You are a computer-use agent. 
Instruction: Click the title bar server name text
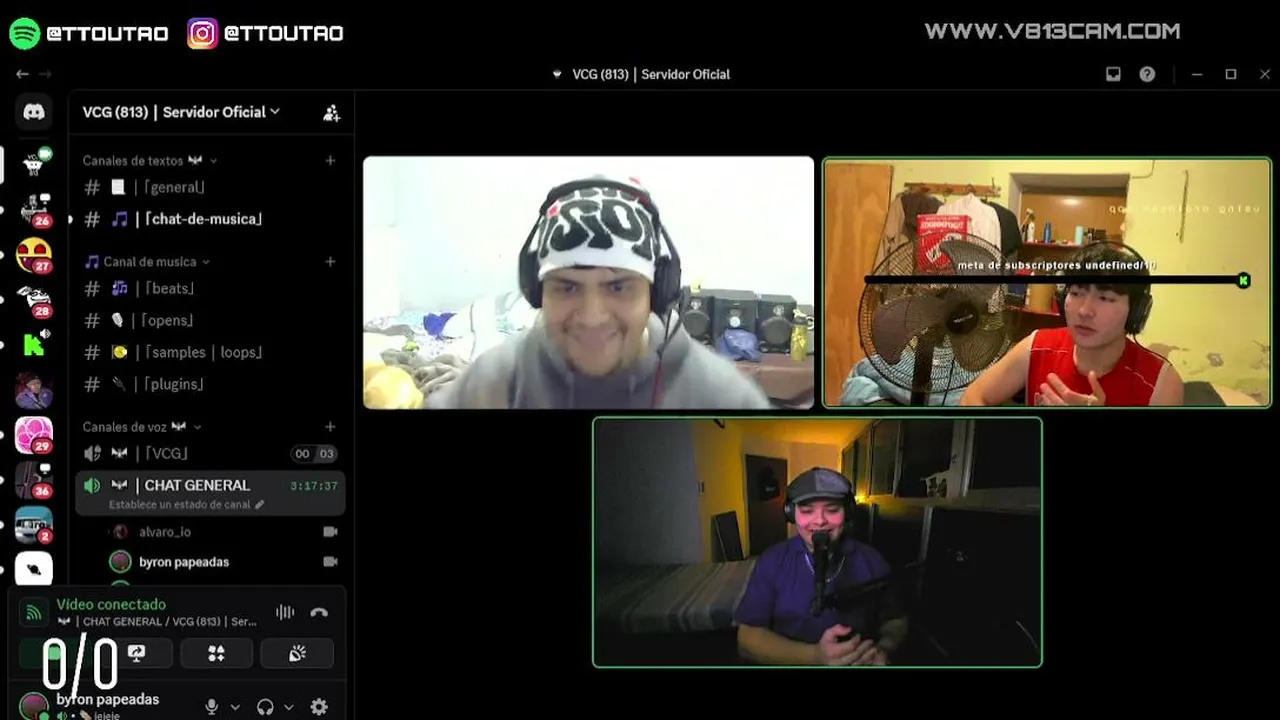[651, 74]
